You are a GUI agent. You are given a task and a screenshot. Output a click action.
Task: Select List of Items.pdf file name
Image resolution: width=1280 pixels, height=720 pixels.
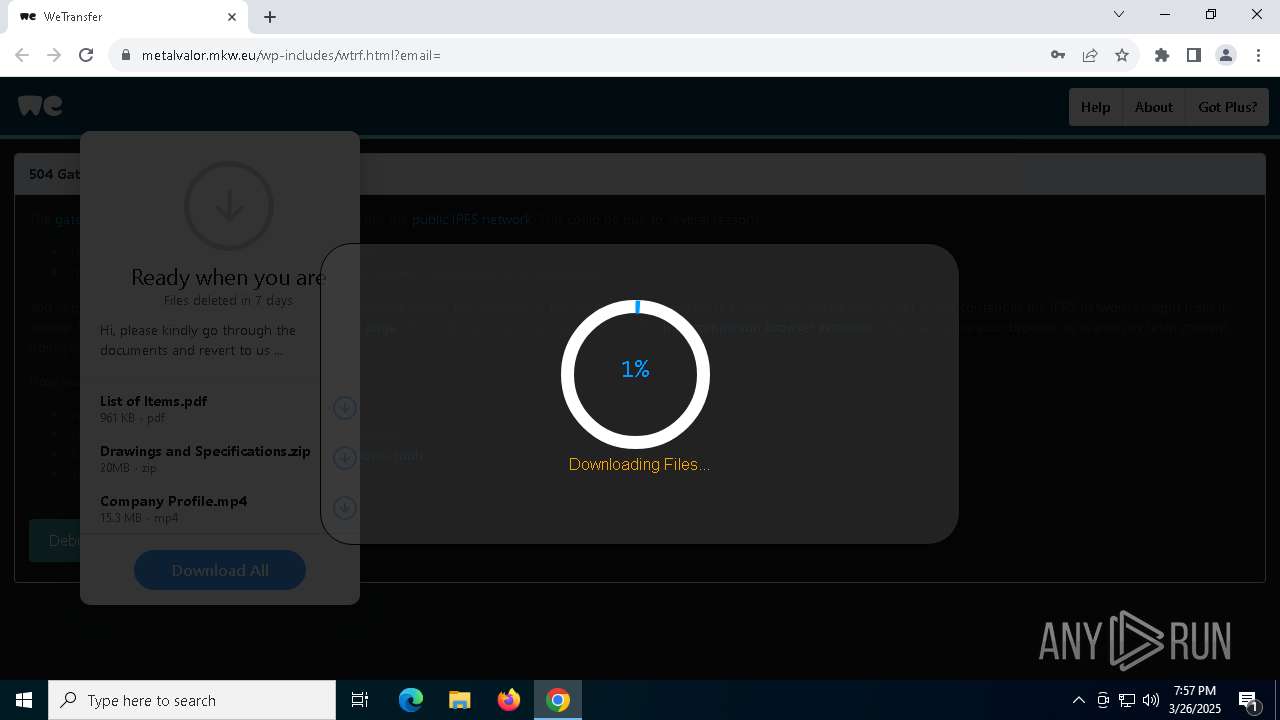153,401
